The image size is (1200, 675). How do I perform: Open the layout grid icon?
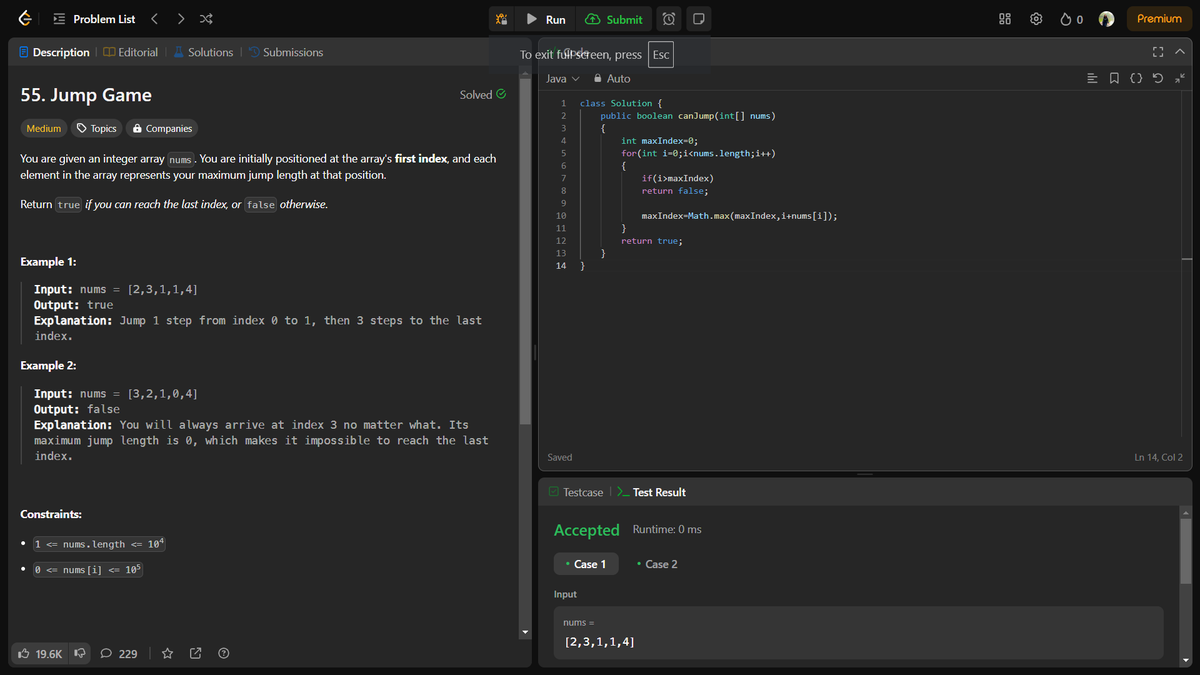click(1005, 19)
